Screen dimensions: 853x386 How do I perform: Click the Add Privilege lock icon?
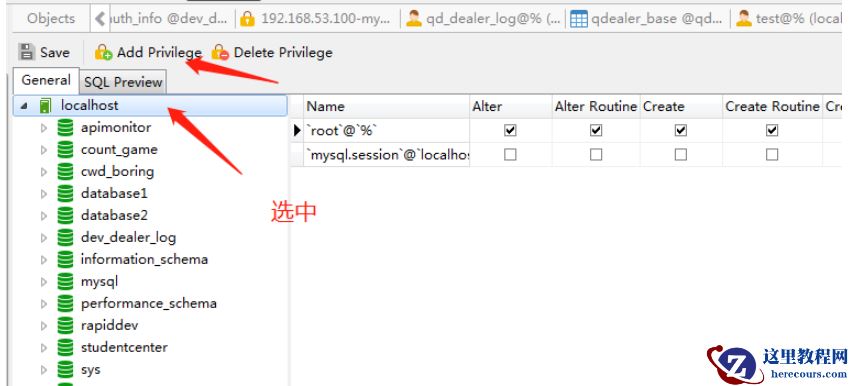click(x=103, y=52)
